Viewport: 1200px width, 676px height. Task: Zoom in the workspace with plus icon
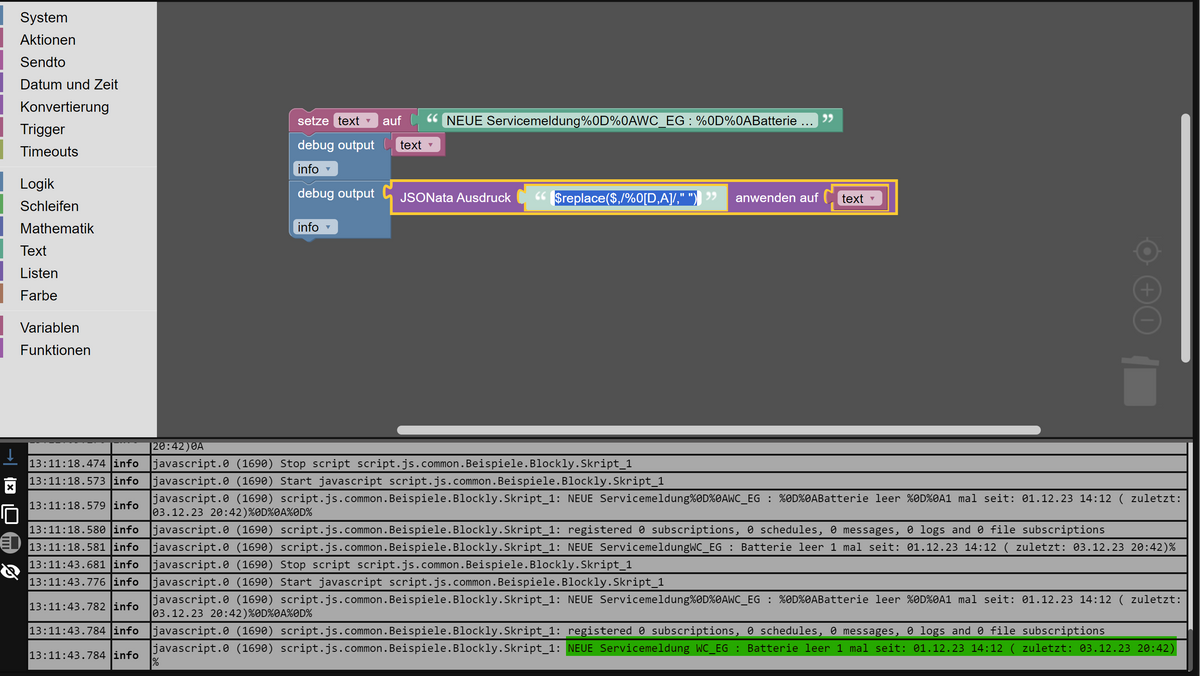(x=1147, y=290)
